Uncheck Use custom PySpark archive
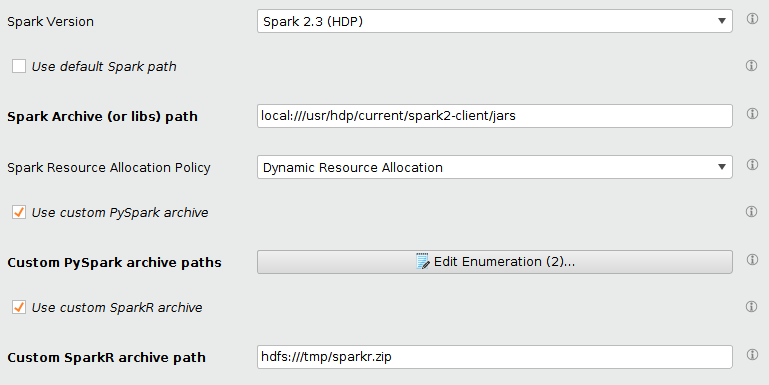Screen dimensions: 769x385 pyautogui.click(x=19, y=212)
